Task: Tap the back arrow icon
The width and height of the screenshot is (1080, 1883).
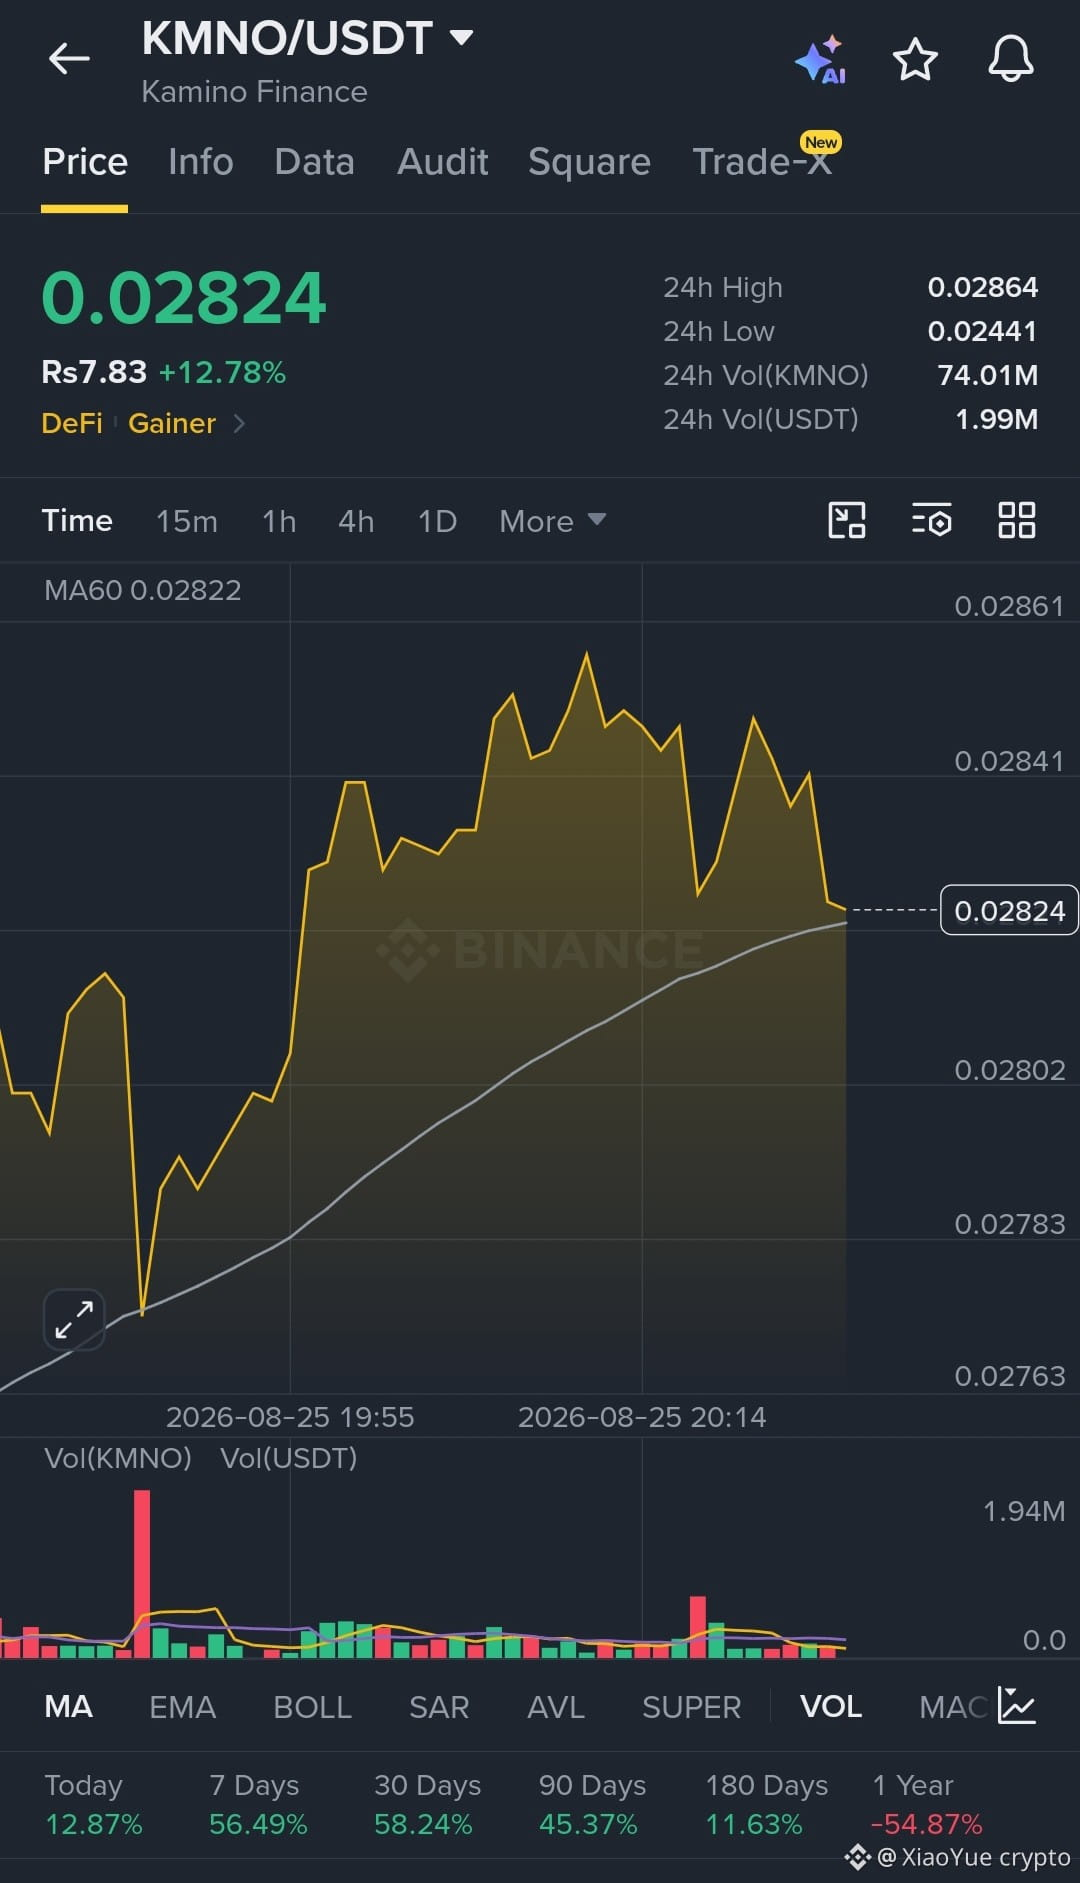Action: [69, 59]
